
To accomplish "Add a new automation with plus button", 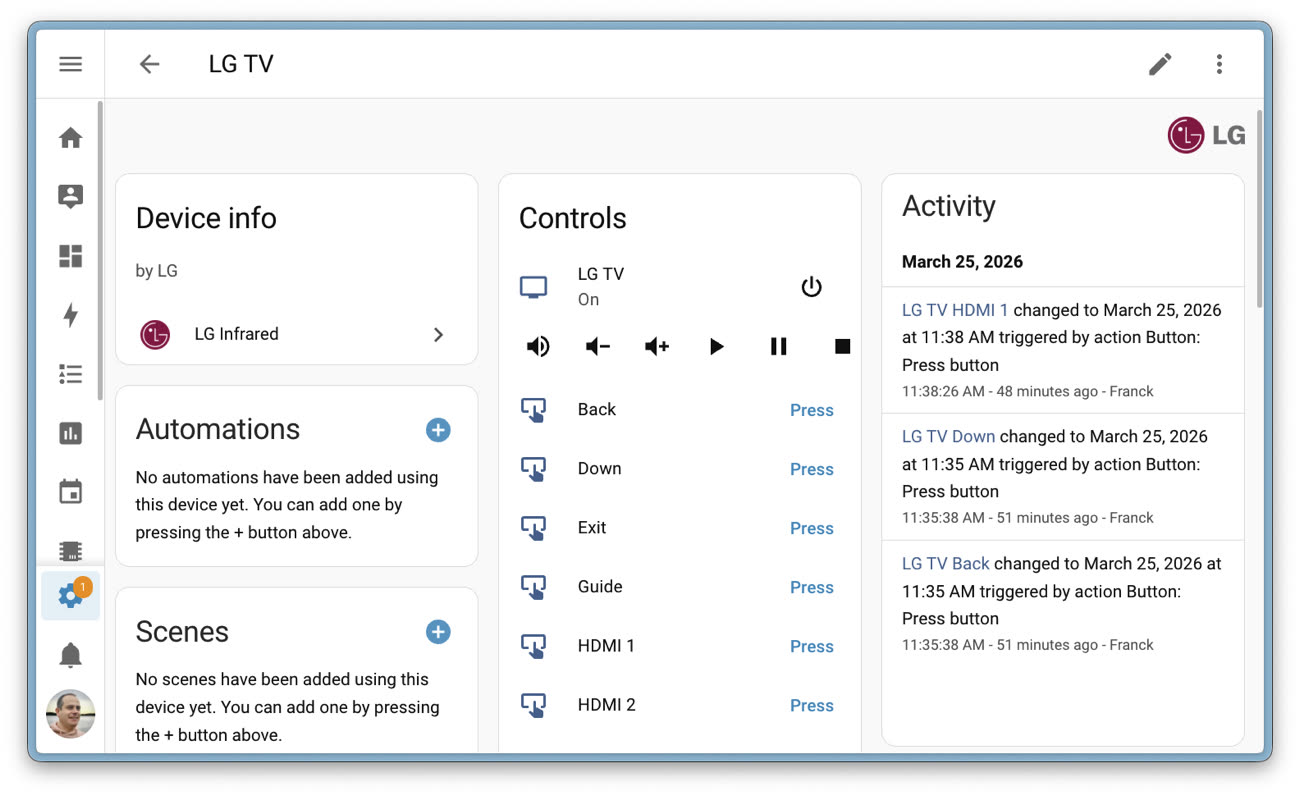I will click(438, 430).
